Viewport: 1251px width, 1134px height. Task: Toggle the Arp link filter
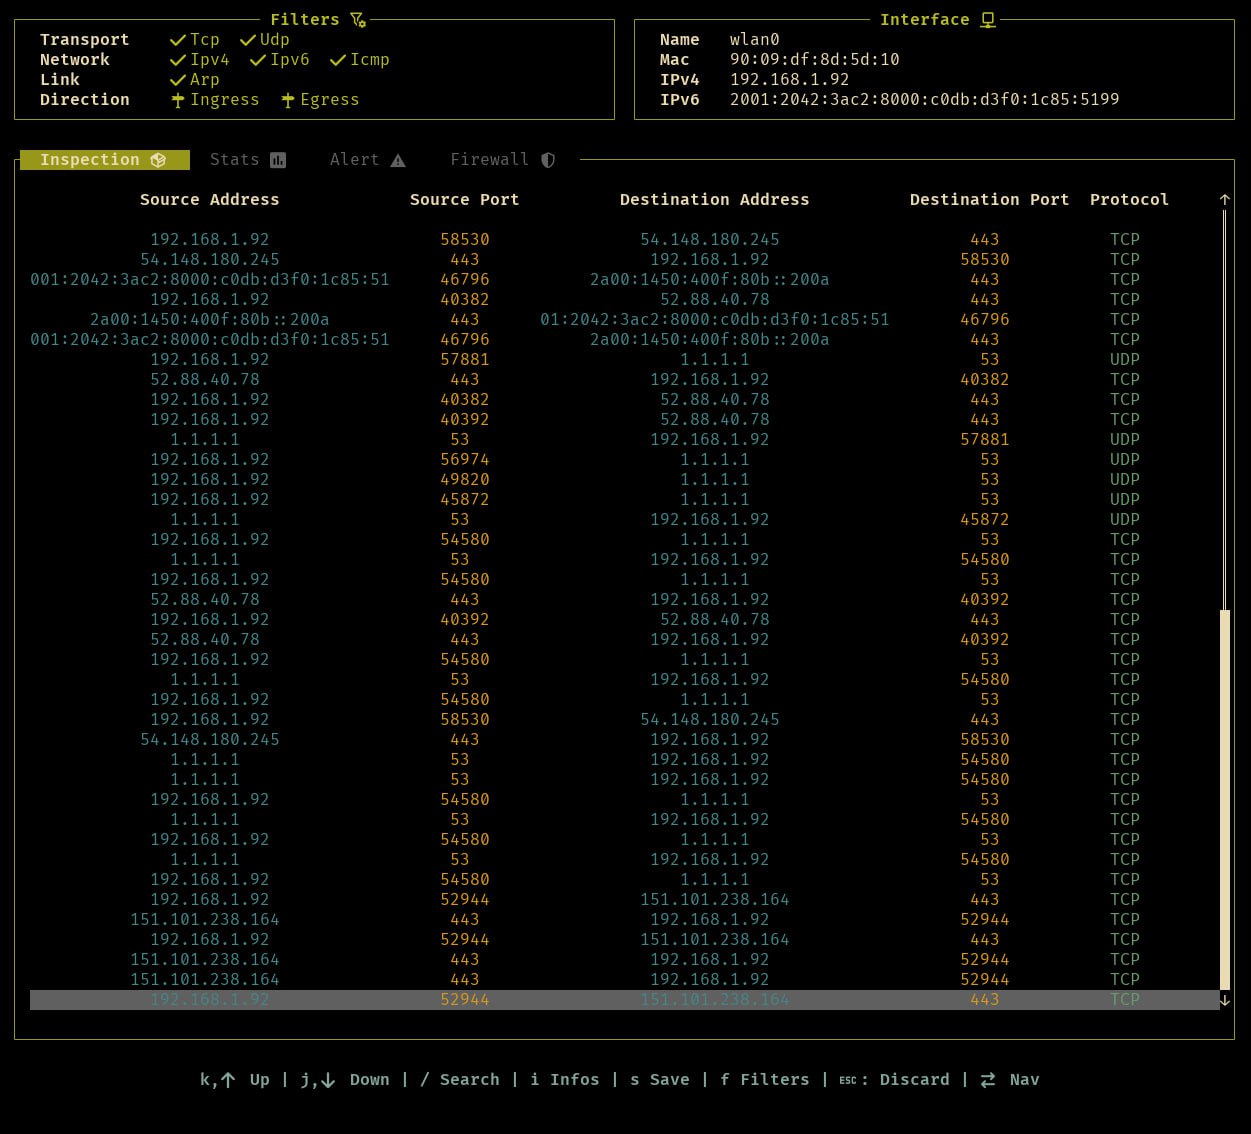195,80
